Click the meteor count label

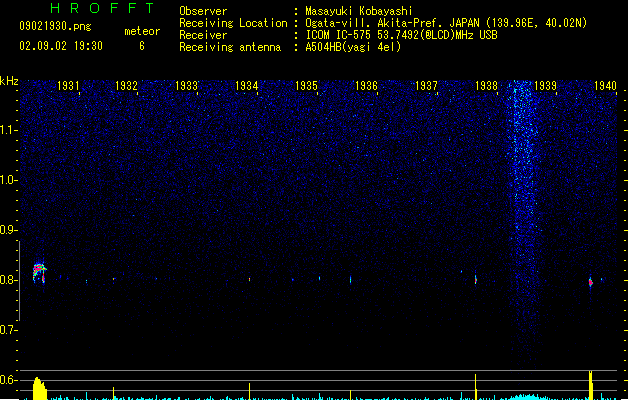[142, 31]
